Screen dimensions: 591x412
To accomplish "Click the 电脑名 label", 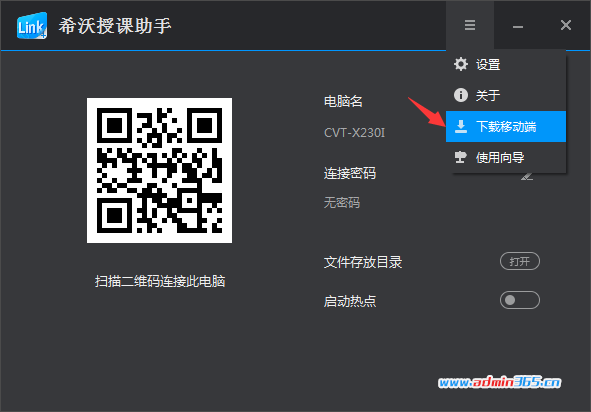I will (343, 101).
